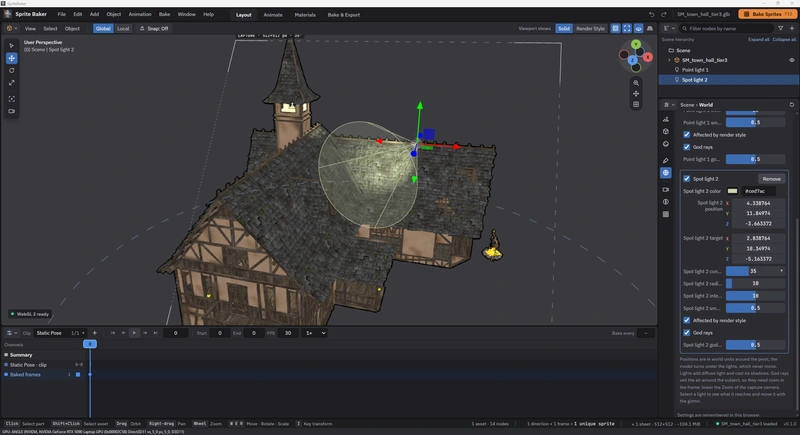This screenshot has width=800, height=435.
Task: Toggle Spot light 2 Affected by render style
Action: [x=687, y=320]
